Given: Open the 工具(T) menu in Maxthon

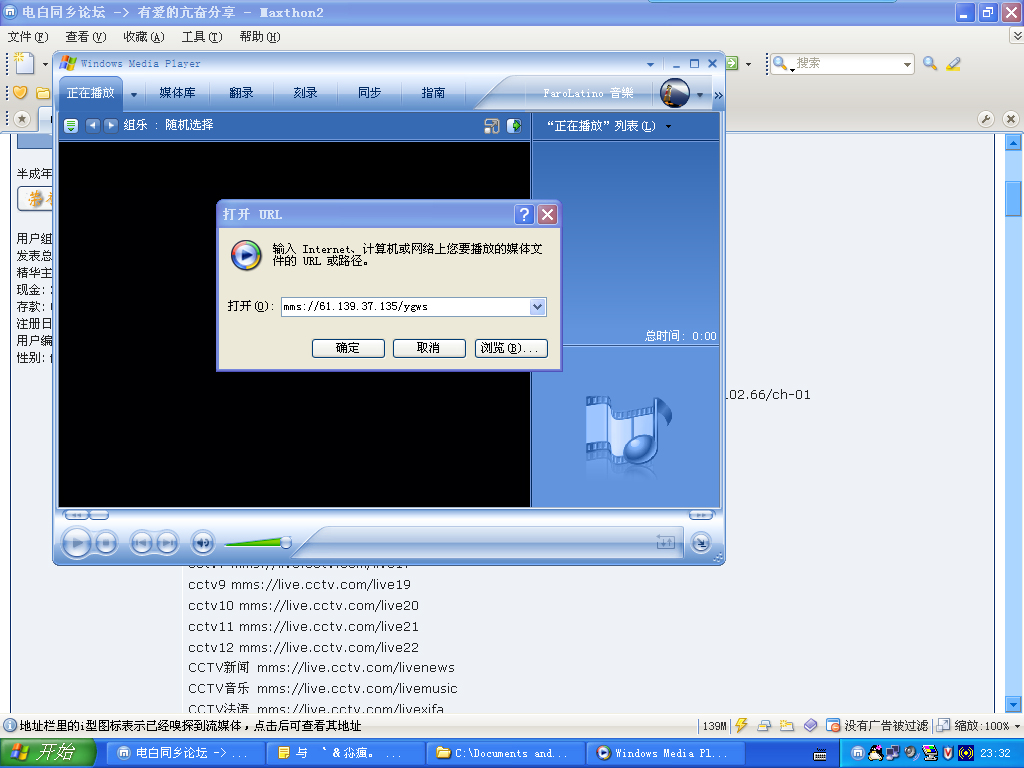Looking at the screenshot, I should (201, 37).
